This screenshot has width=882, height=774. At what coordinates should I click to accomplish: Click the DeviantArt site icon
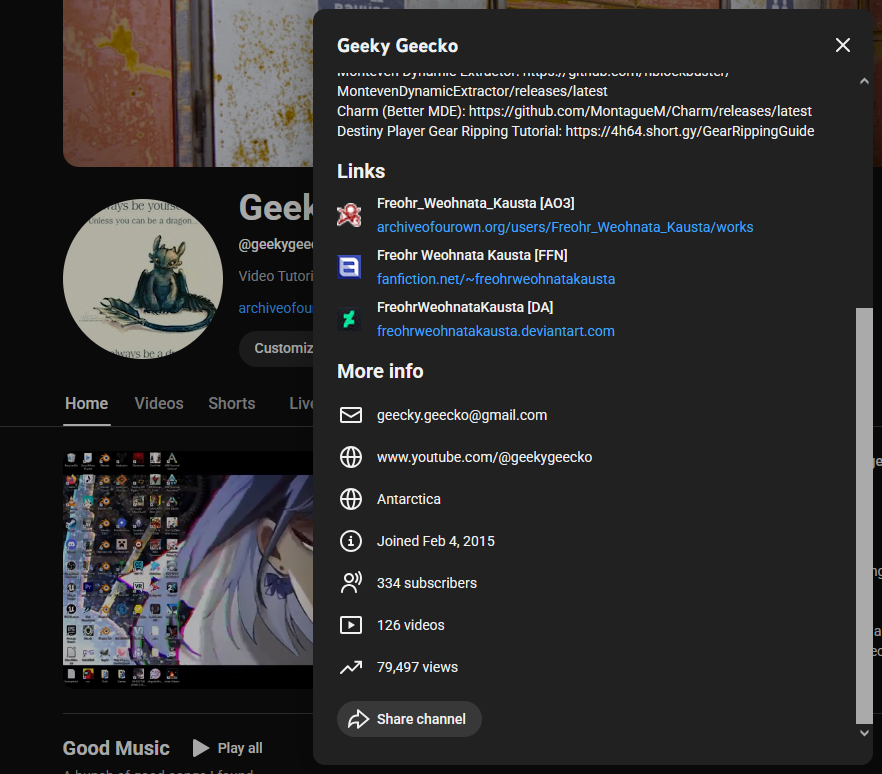point(349,319)
